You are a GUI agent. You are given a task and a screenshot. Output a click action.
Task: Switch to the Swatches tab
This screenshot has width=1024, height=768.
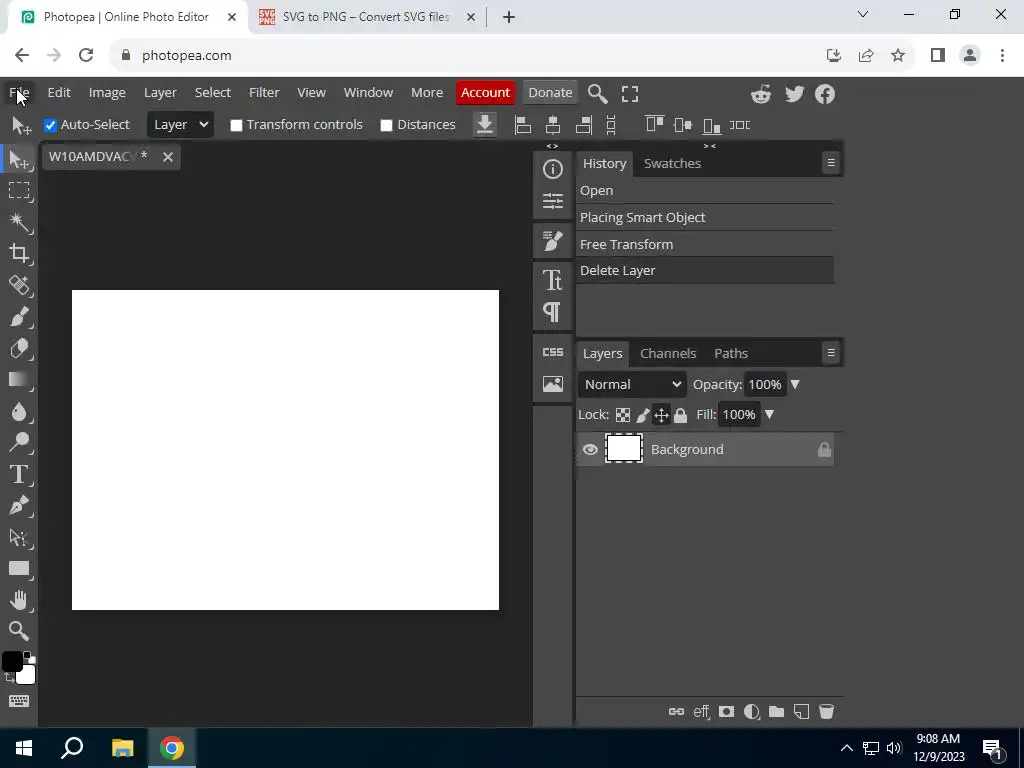coord(672,163)
